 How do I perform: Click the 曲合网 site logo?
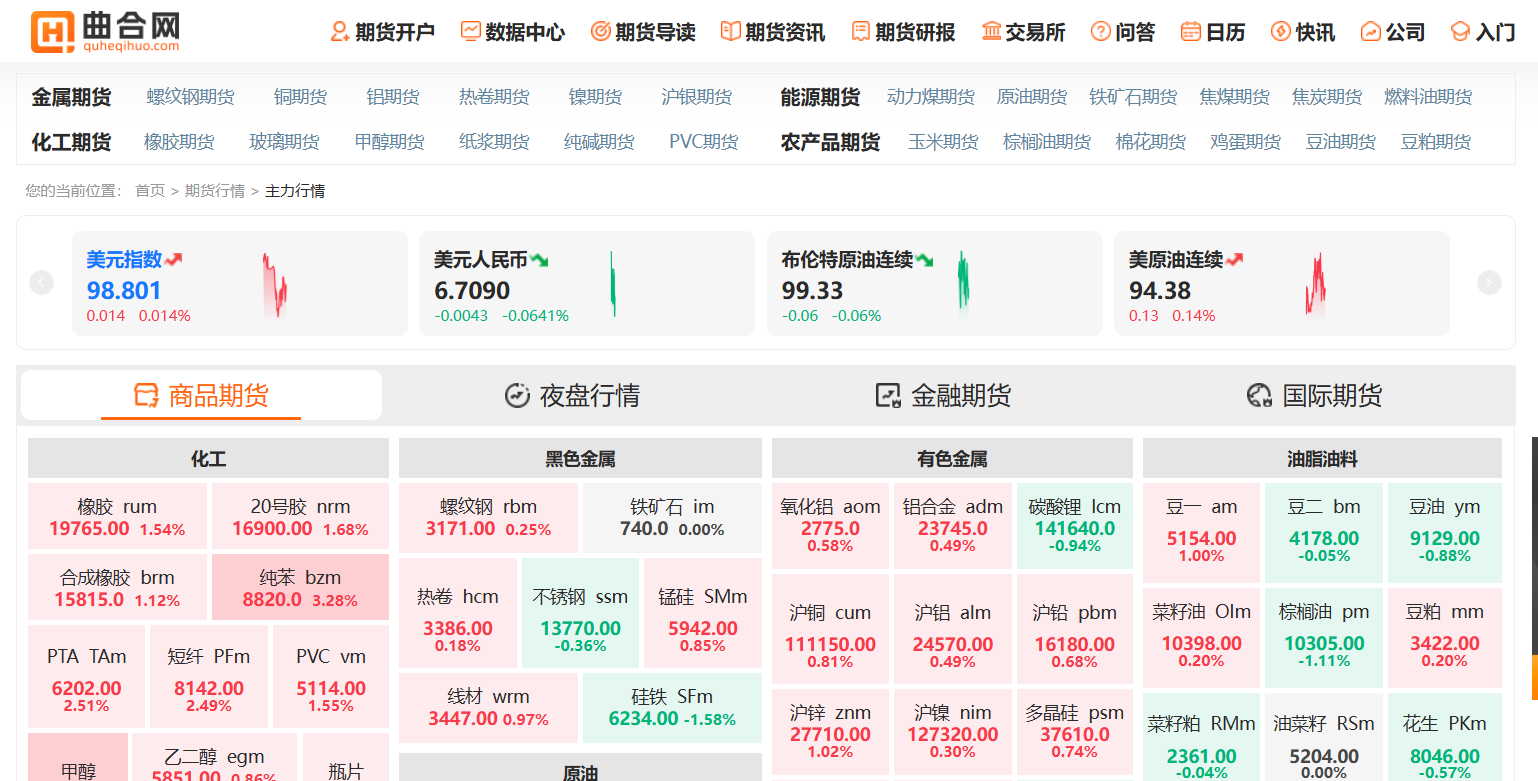click(x=105, y=32)
